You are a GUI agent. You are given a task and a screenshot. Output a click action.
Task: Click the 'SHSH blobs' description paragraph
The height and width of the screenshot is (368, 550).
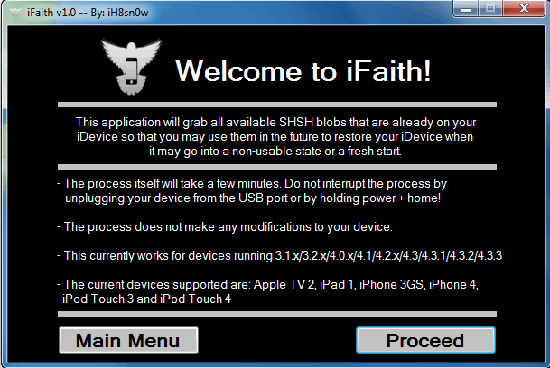click(275, 136)
